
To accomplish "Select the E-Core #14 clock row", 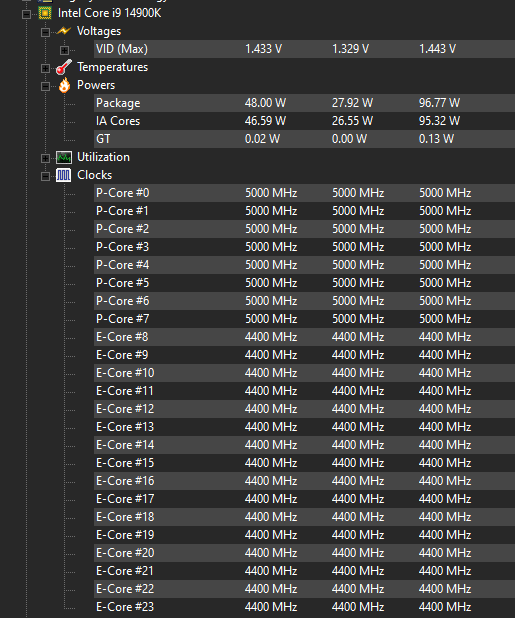I will (305, 445).
